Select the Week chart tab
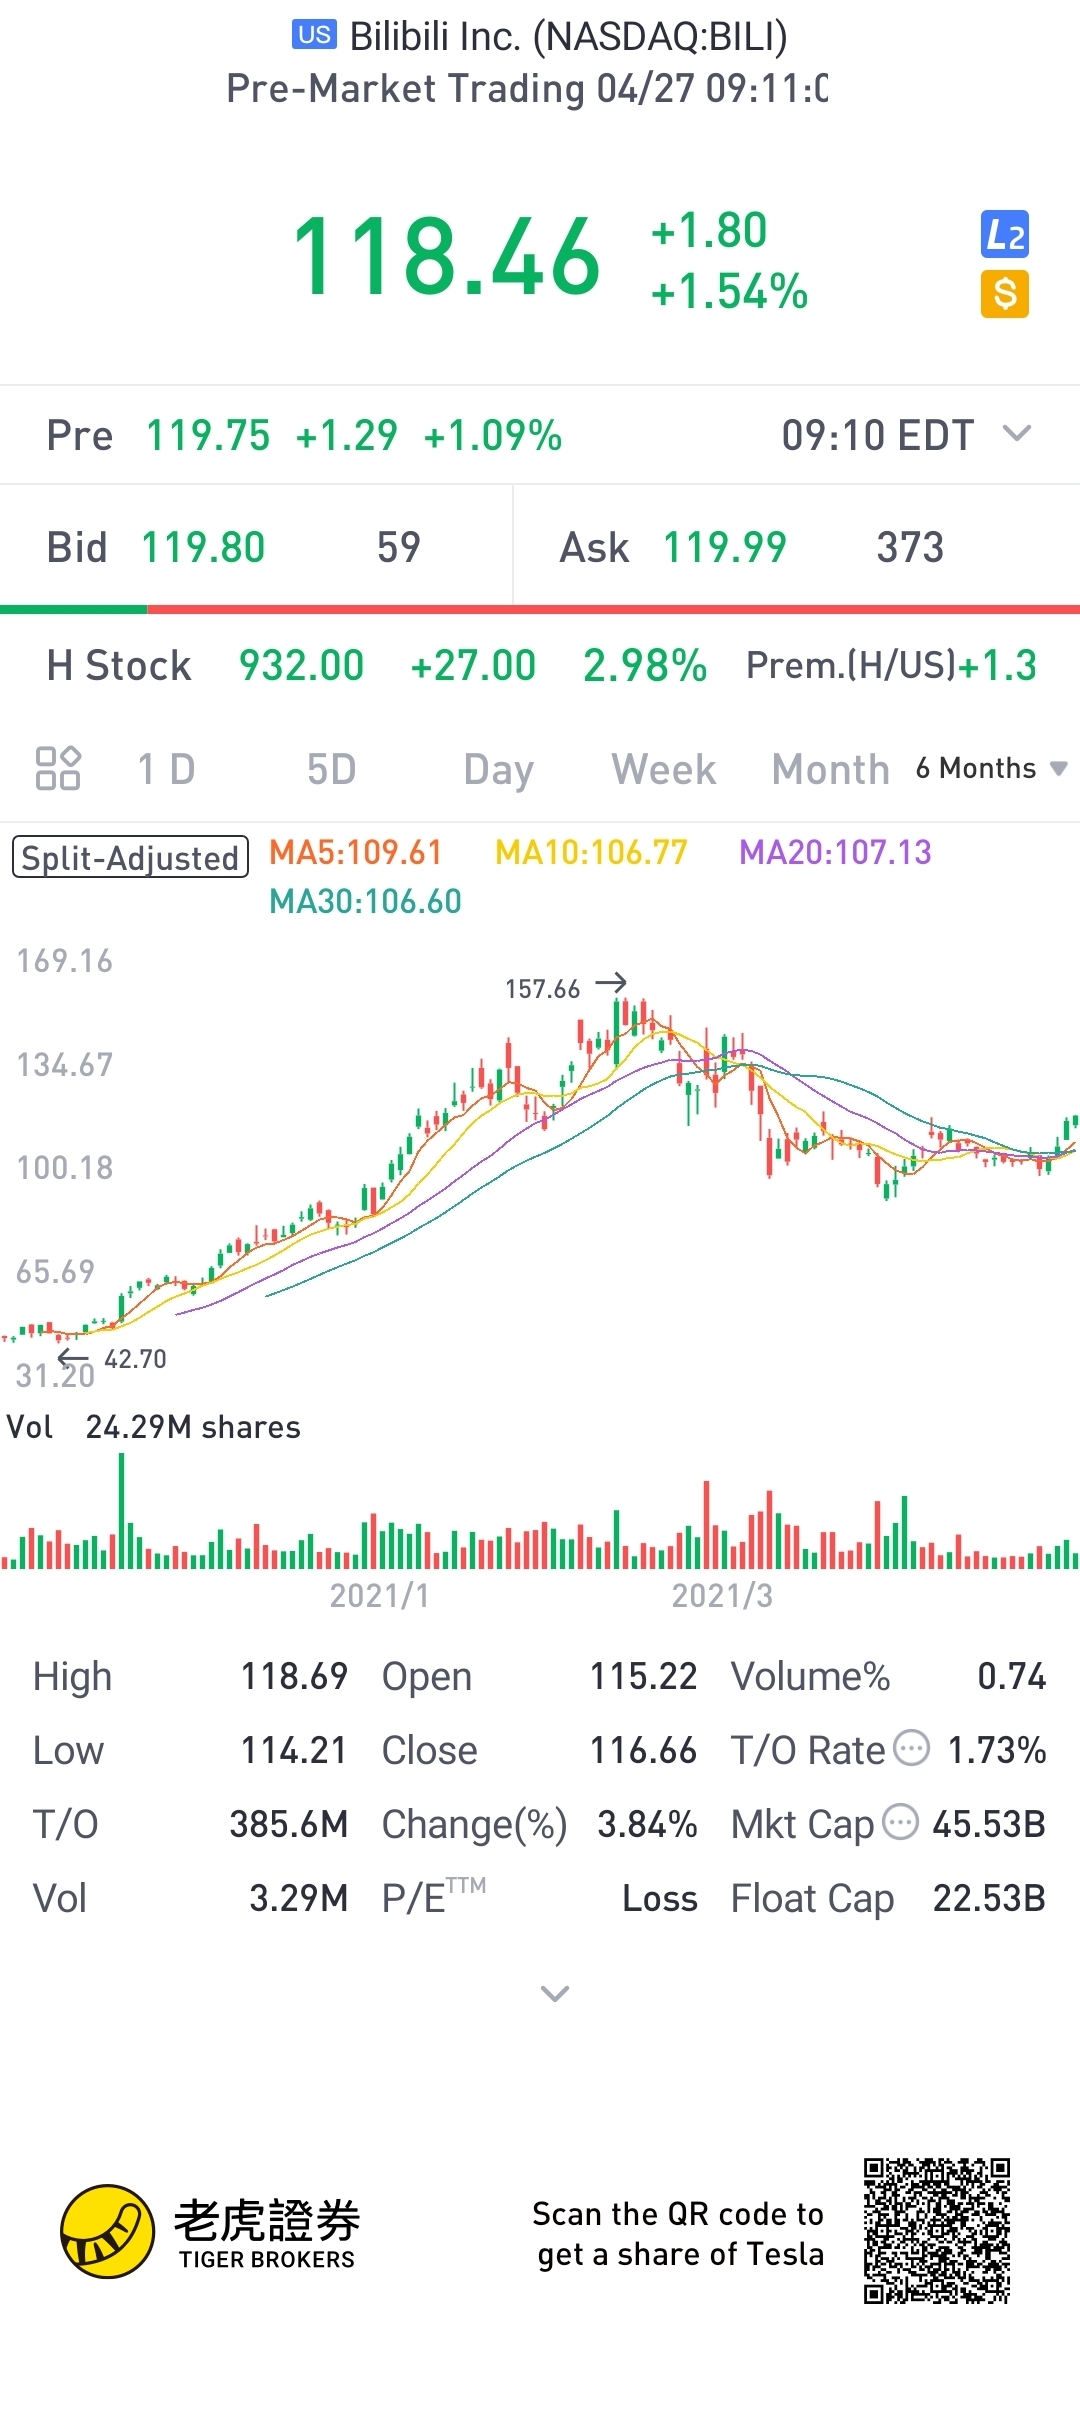1080x2422 pixels. coord(664,769)
